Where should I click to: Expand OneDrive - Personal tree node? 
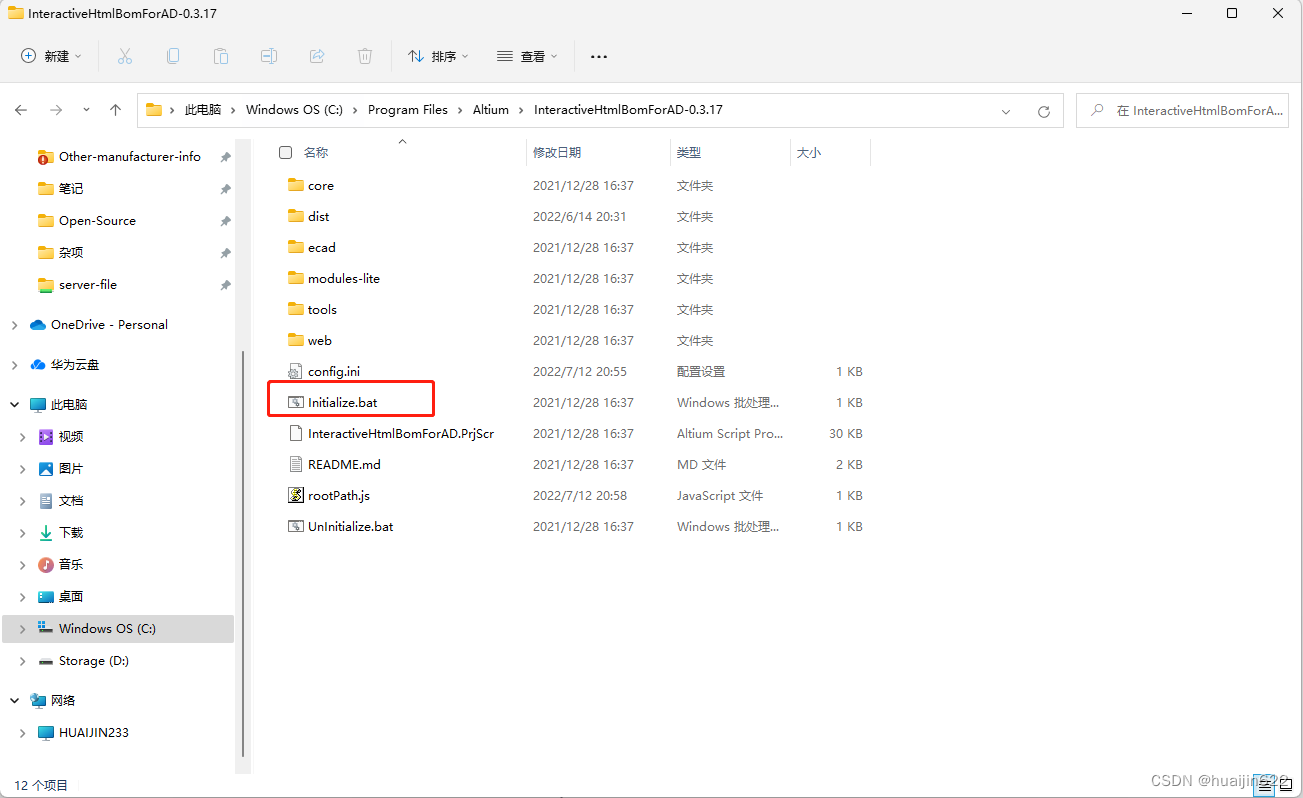14,325
